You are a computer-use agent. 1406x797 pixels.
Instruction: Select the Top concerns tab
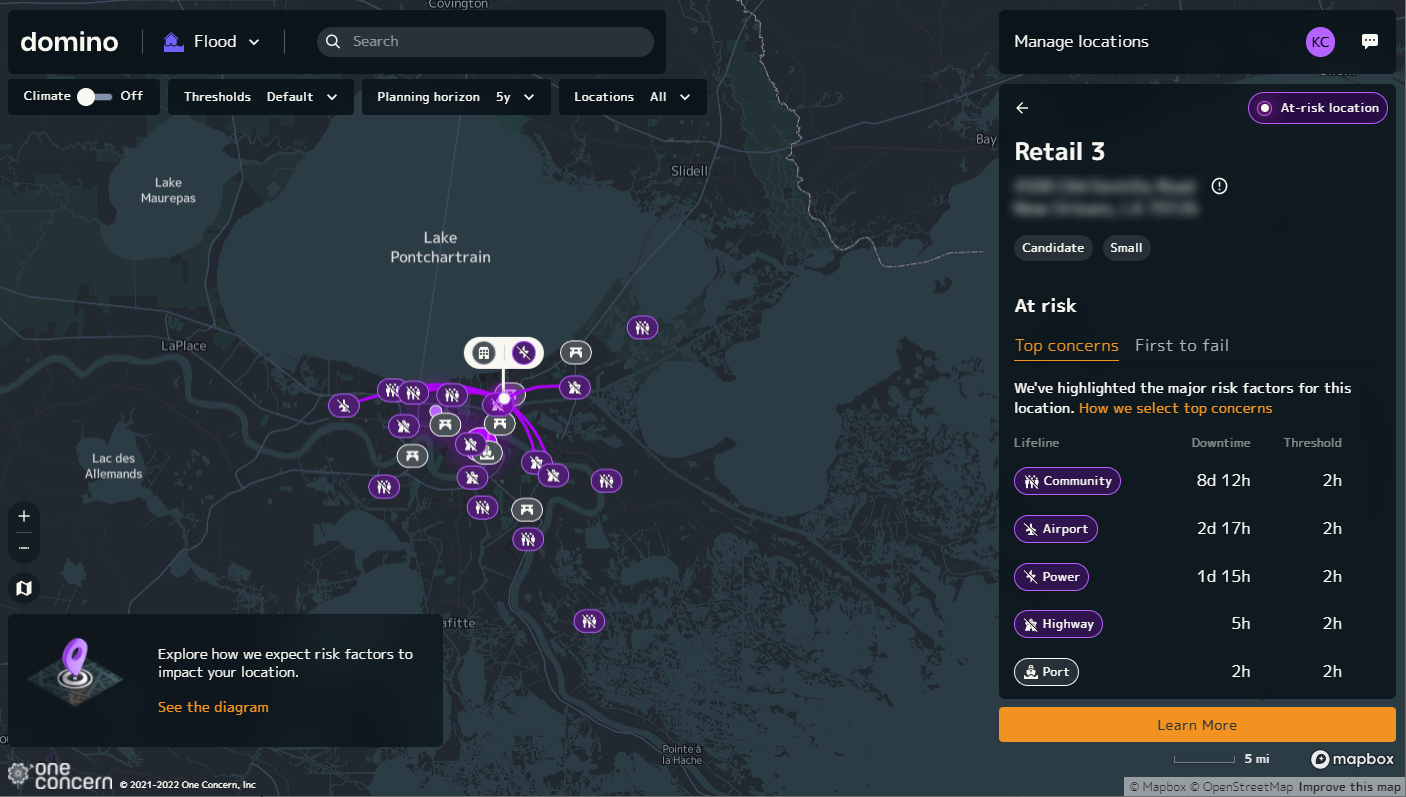pyautogui.click(x=1066, y=346)
